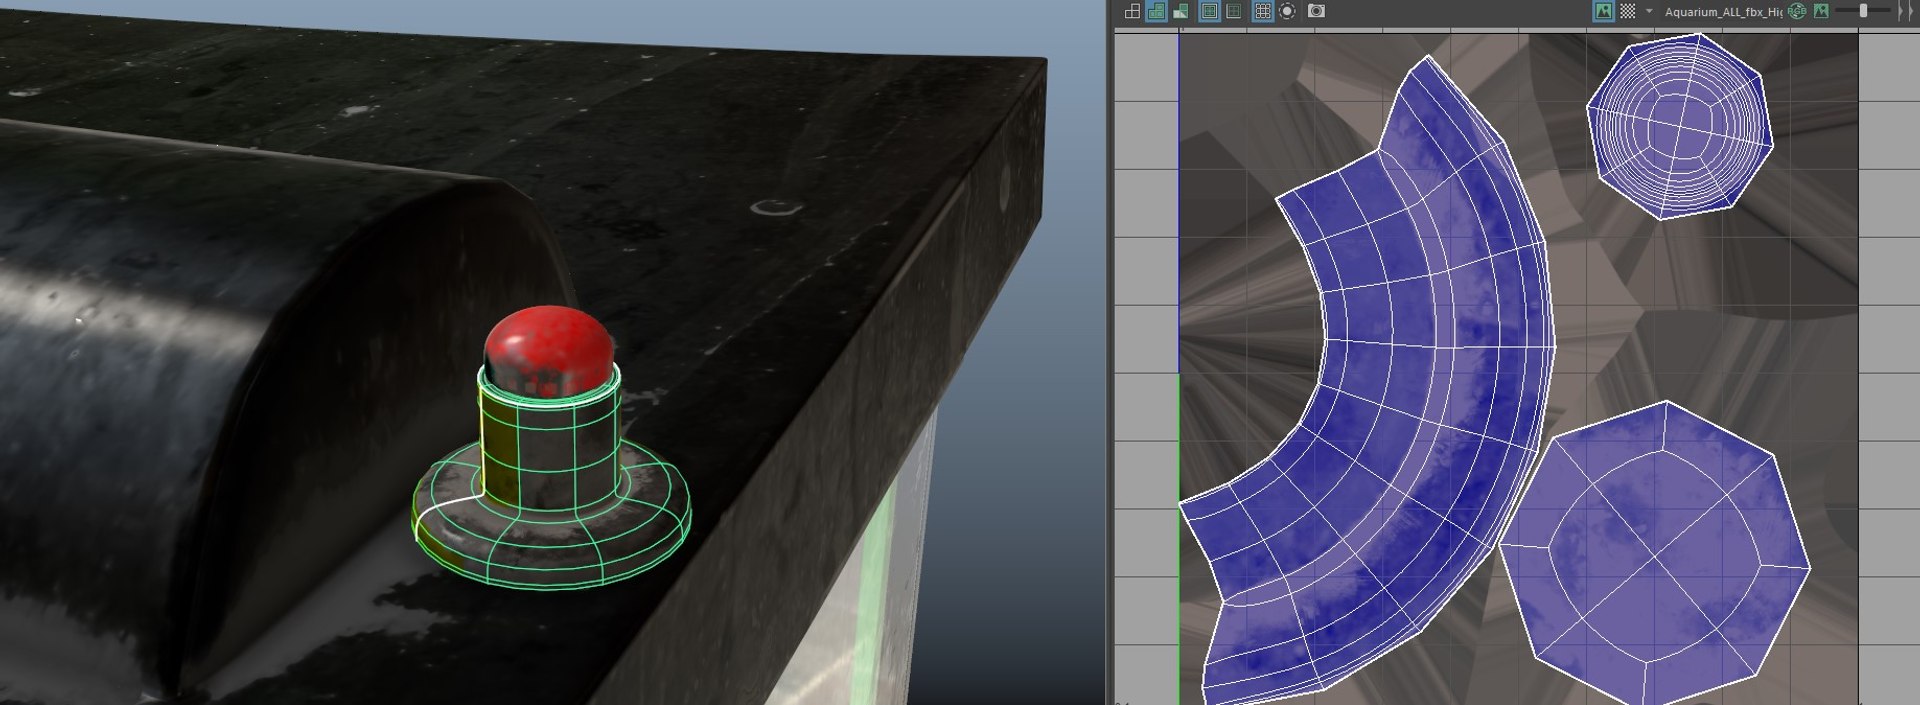Expand the collapsed toolbar arrows at right
Viewport: 1920px width, 705px height.
[1904, 11]
